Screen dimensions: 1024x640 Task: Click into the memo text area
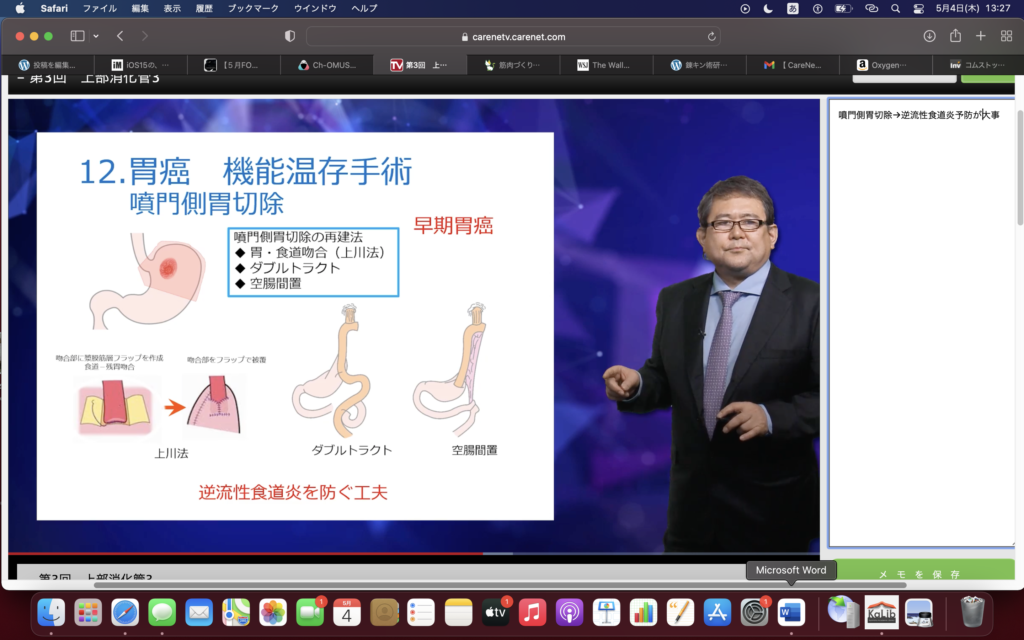[x=920, y=330]
